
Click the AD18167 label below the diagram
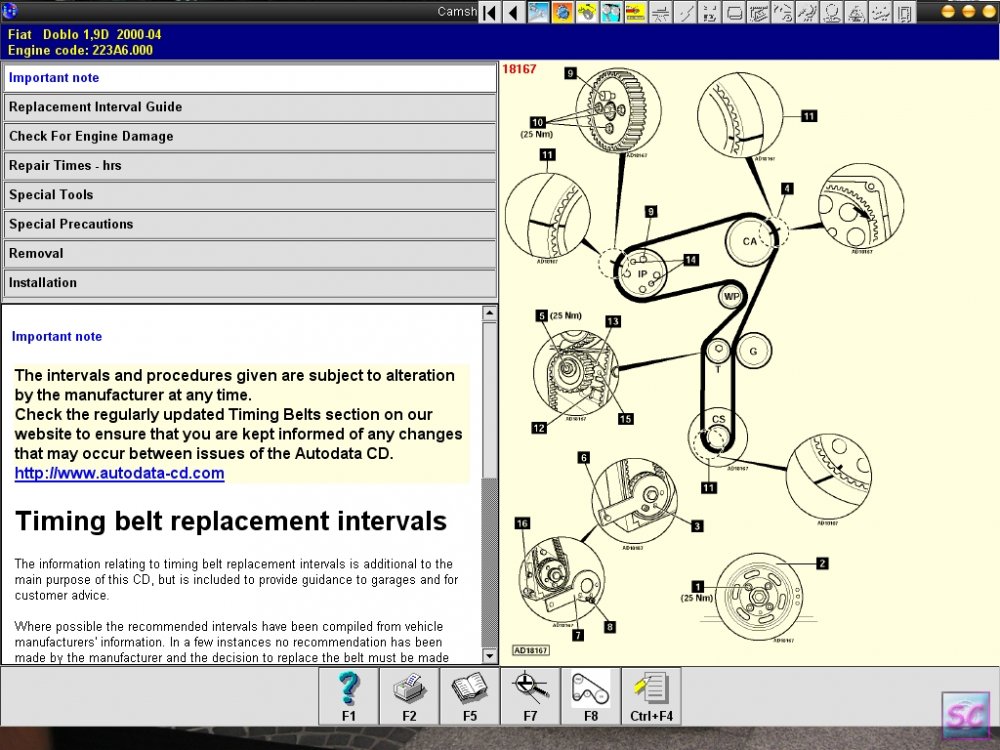pos(531,651)
